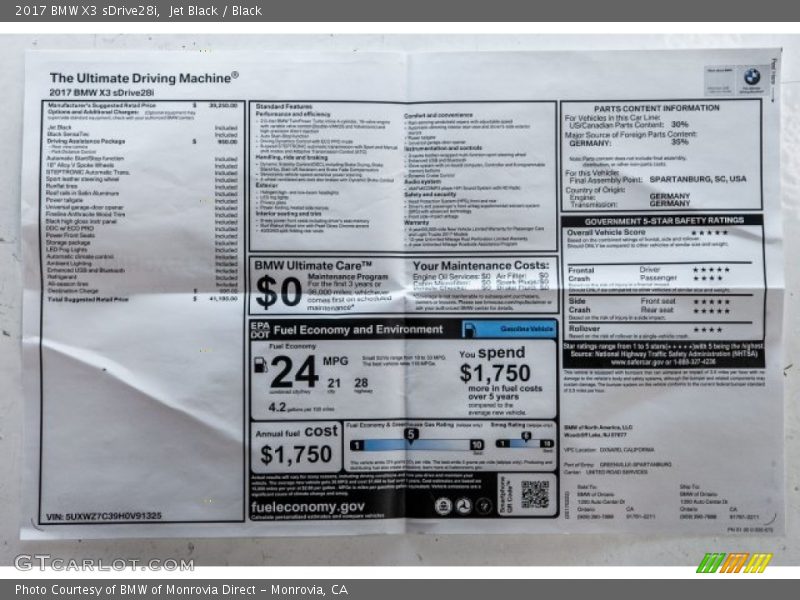Click the 'BMW Ultimate Care' heading
This screenshot has height=600, width=800.
point(313,265)
